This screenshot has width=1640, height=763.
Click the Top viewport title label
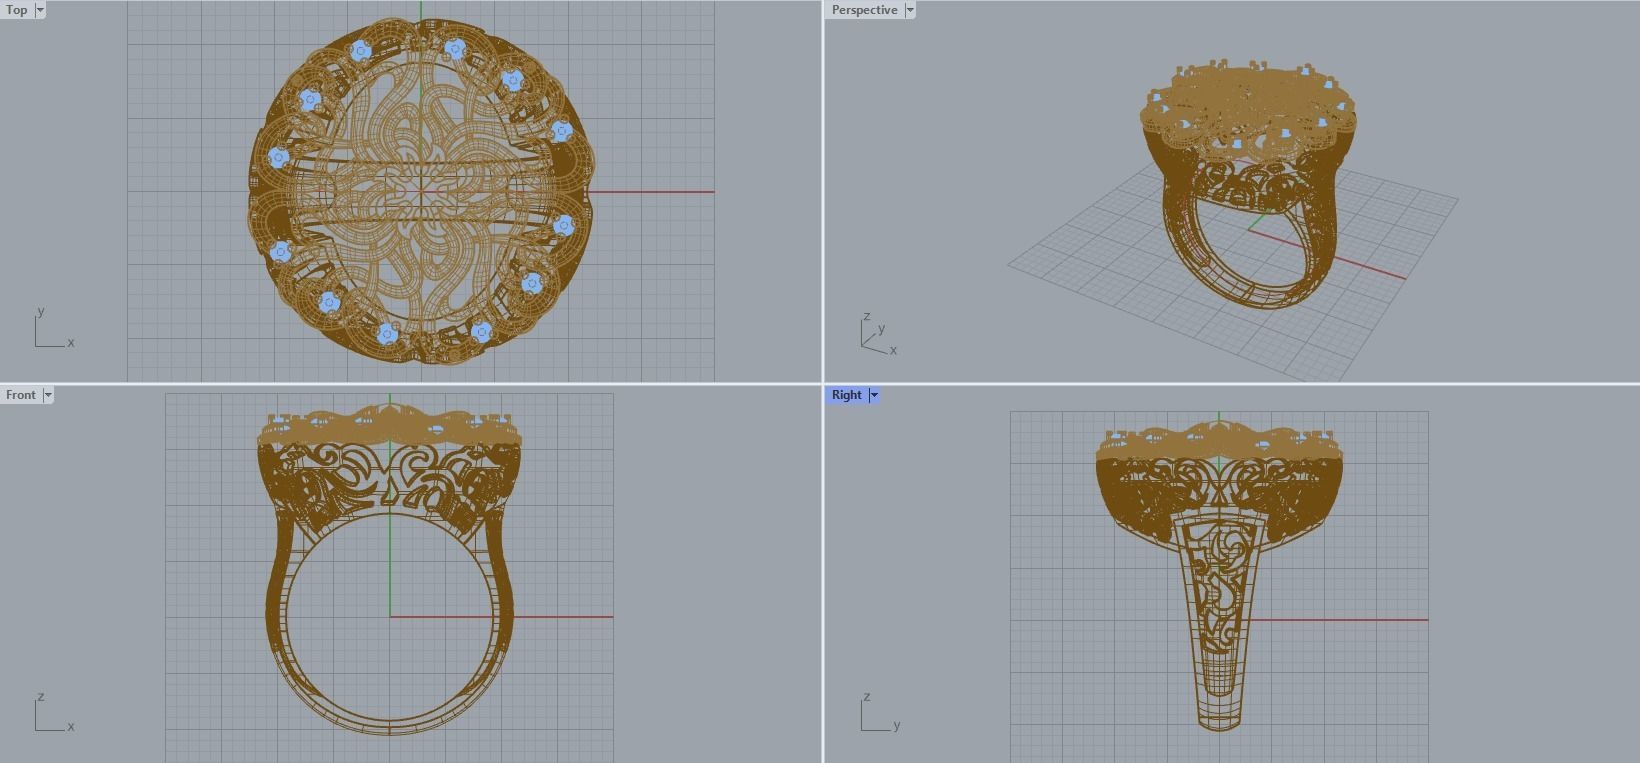pos(17,10)
